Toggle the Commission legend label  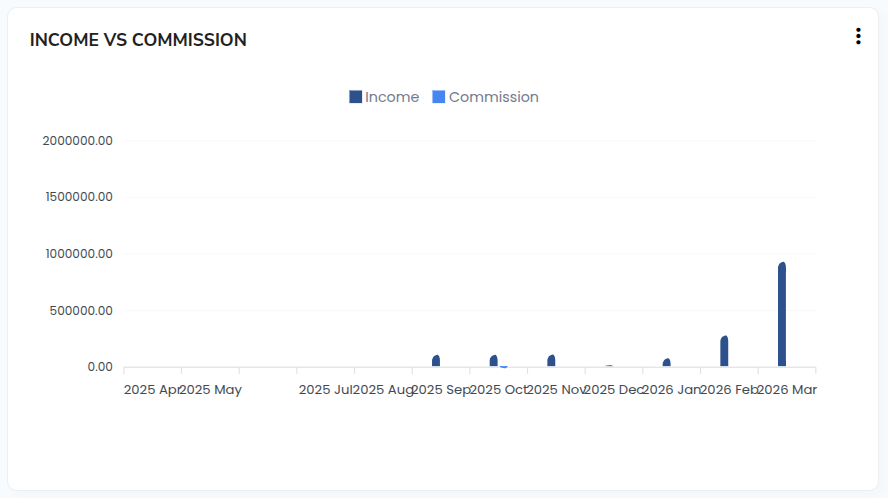(493, 97)
